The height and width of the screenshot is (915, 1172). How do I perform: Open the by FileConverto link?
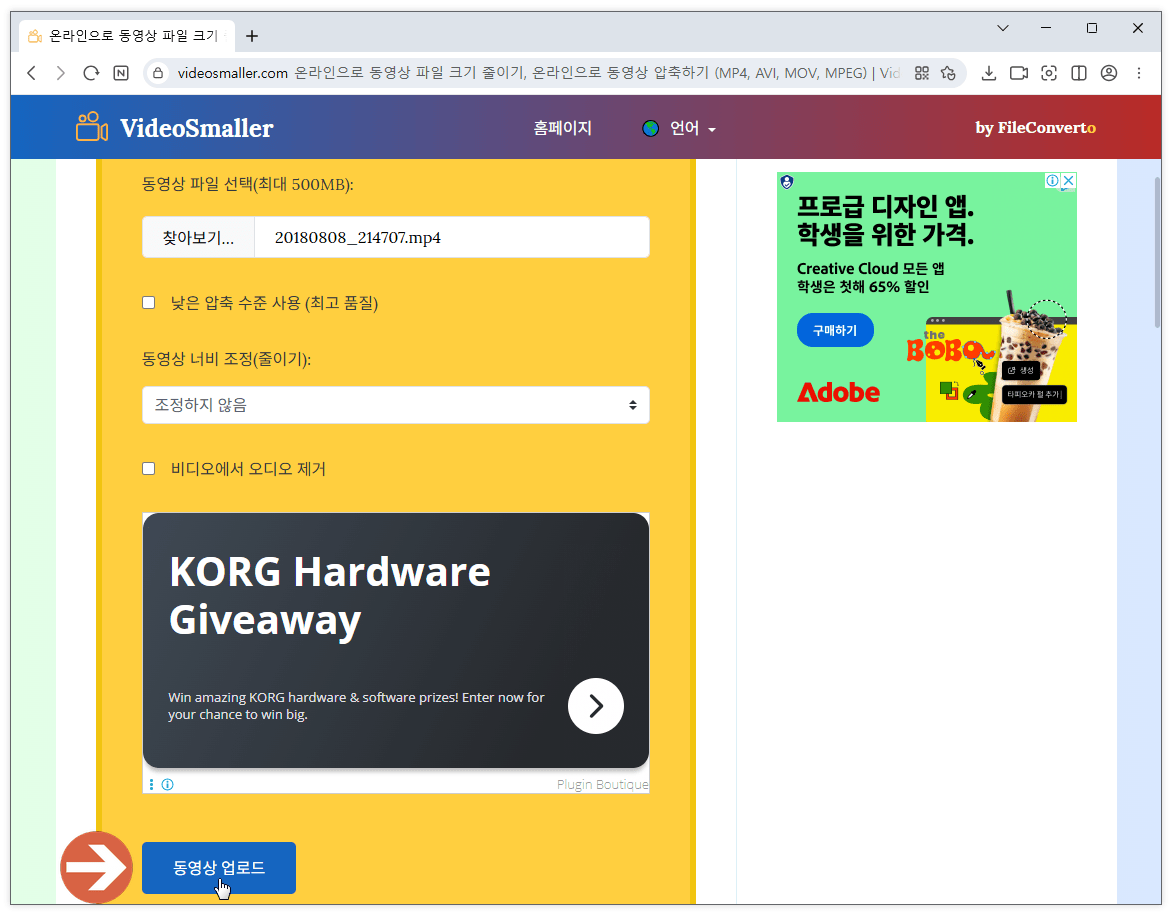coord(1035,128)
